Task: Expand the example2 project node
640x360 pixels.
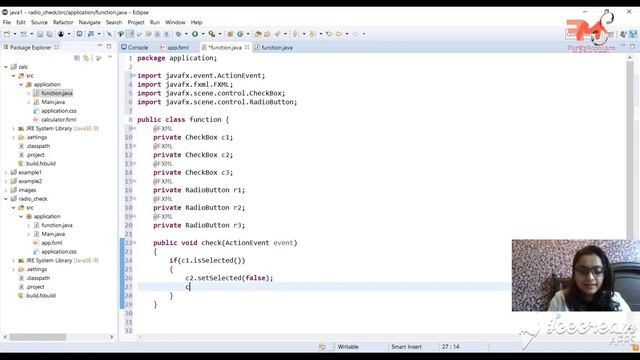Action: pos(6,181)
